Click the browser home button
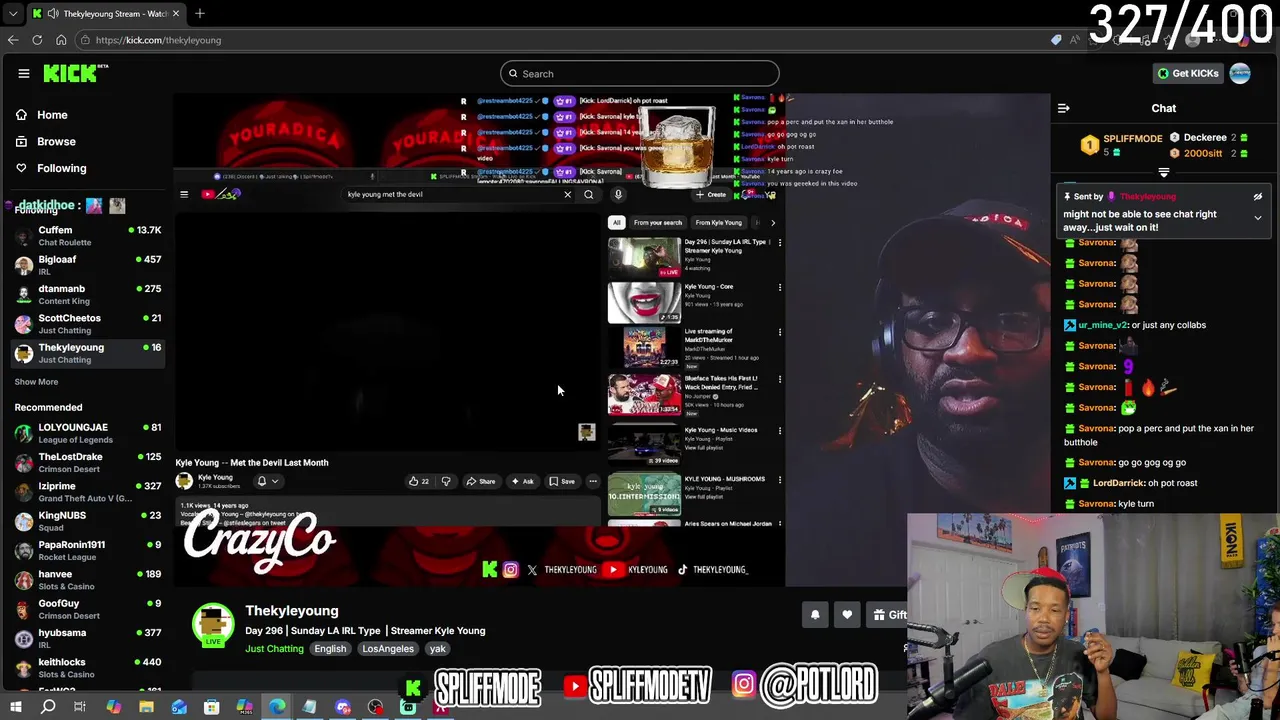 click(61, 40)
